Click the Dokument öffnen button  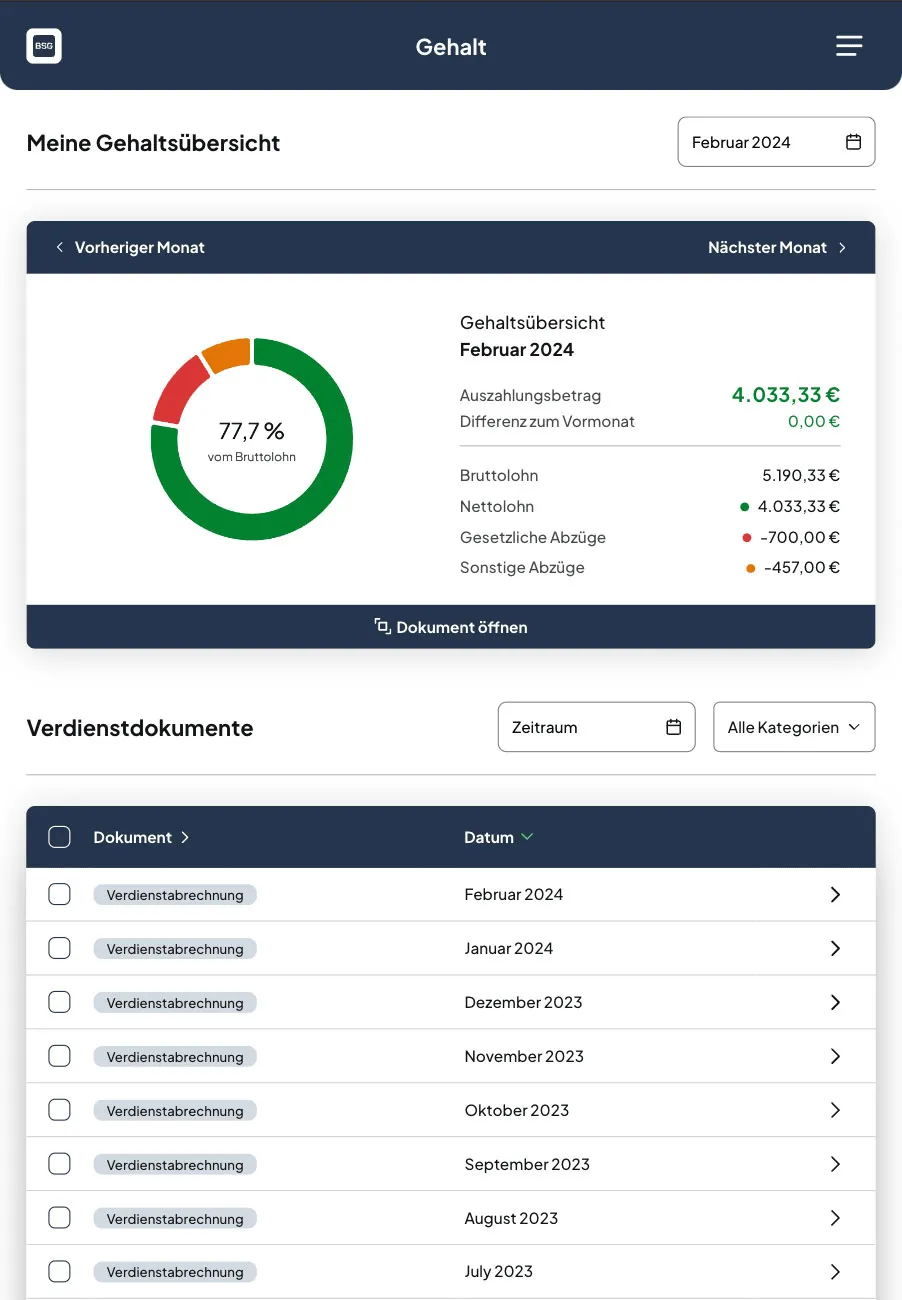point(451,627)
